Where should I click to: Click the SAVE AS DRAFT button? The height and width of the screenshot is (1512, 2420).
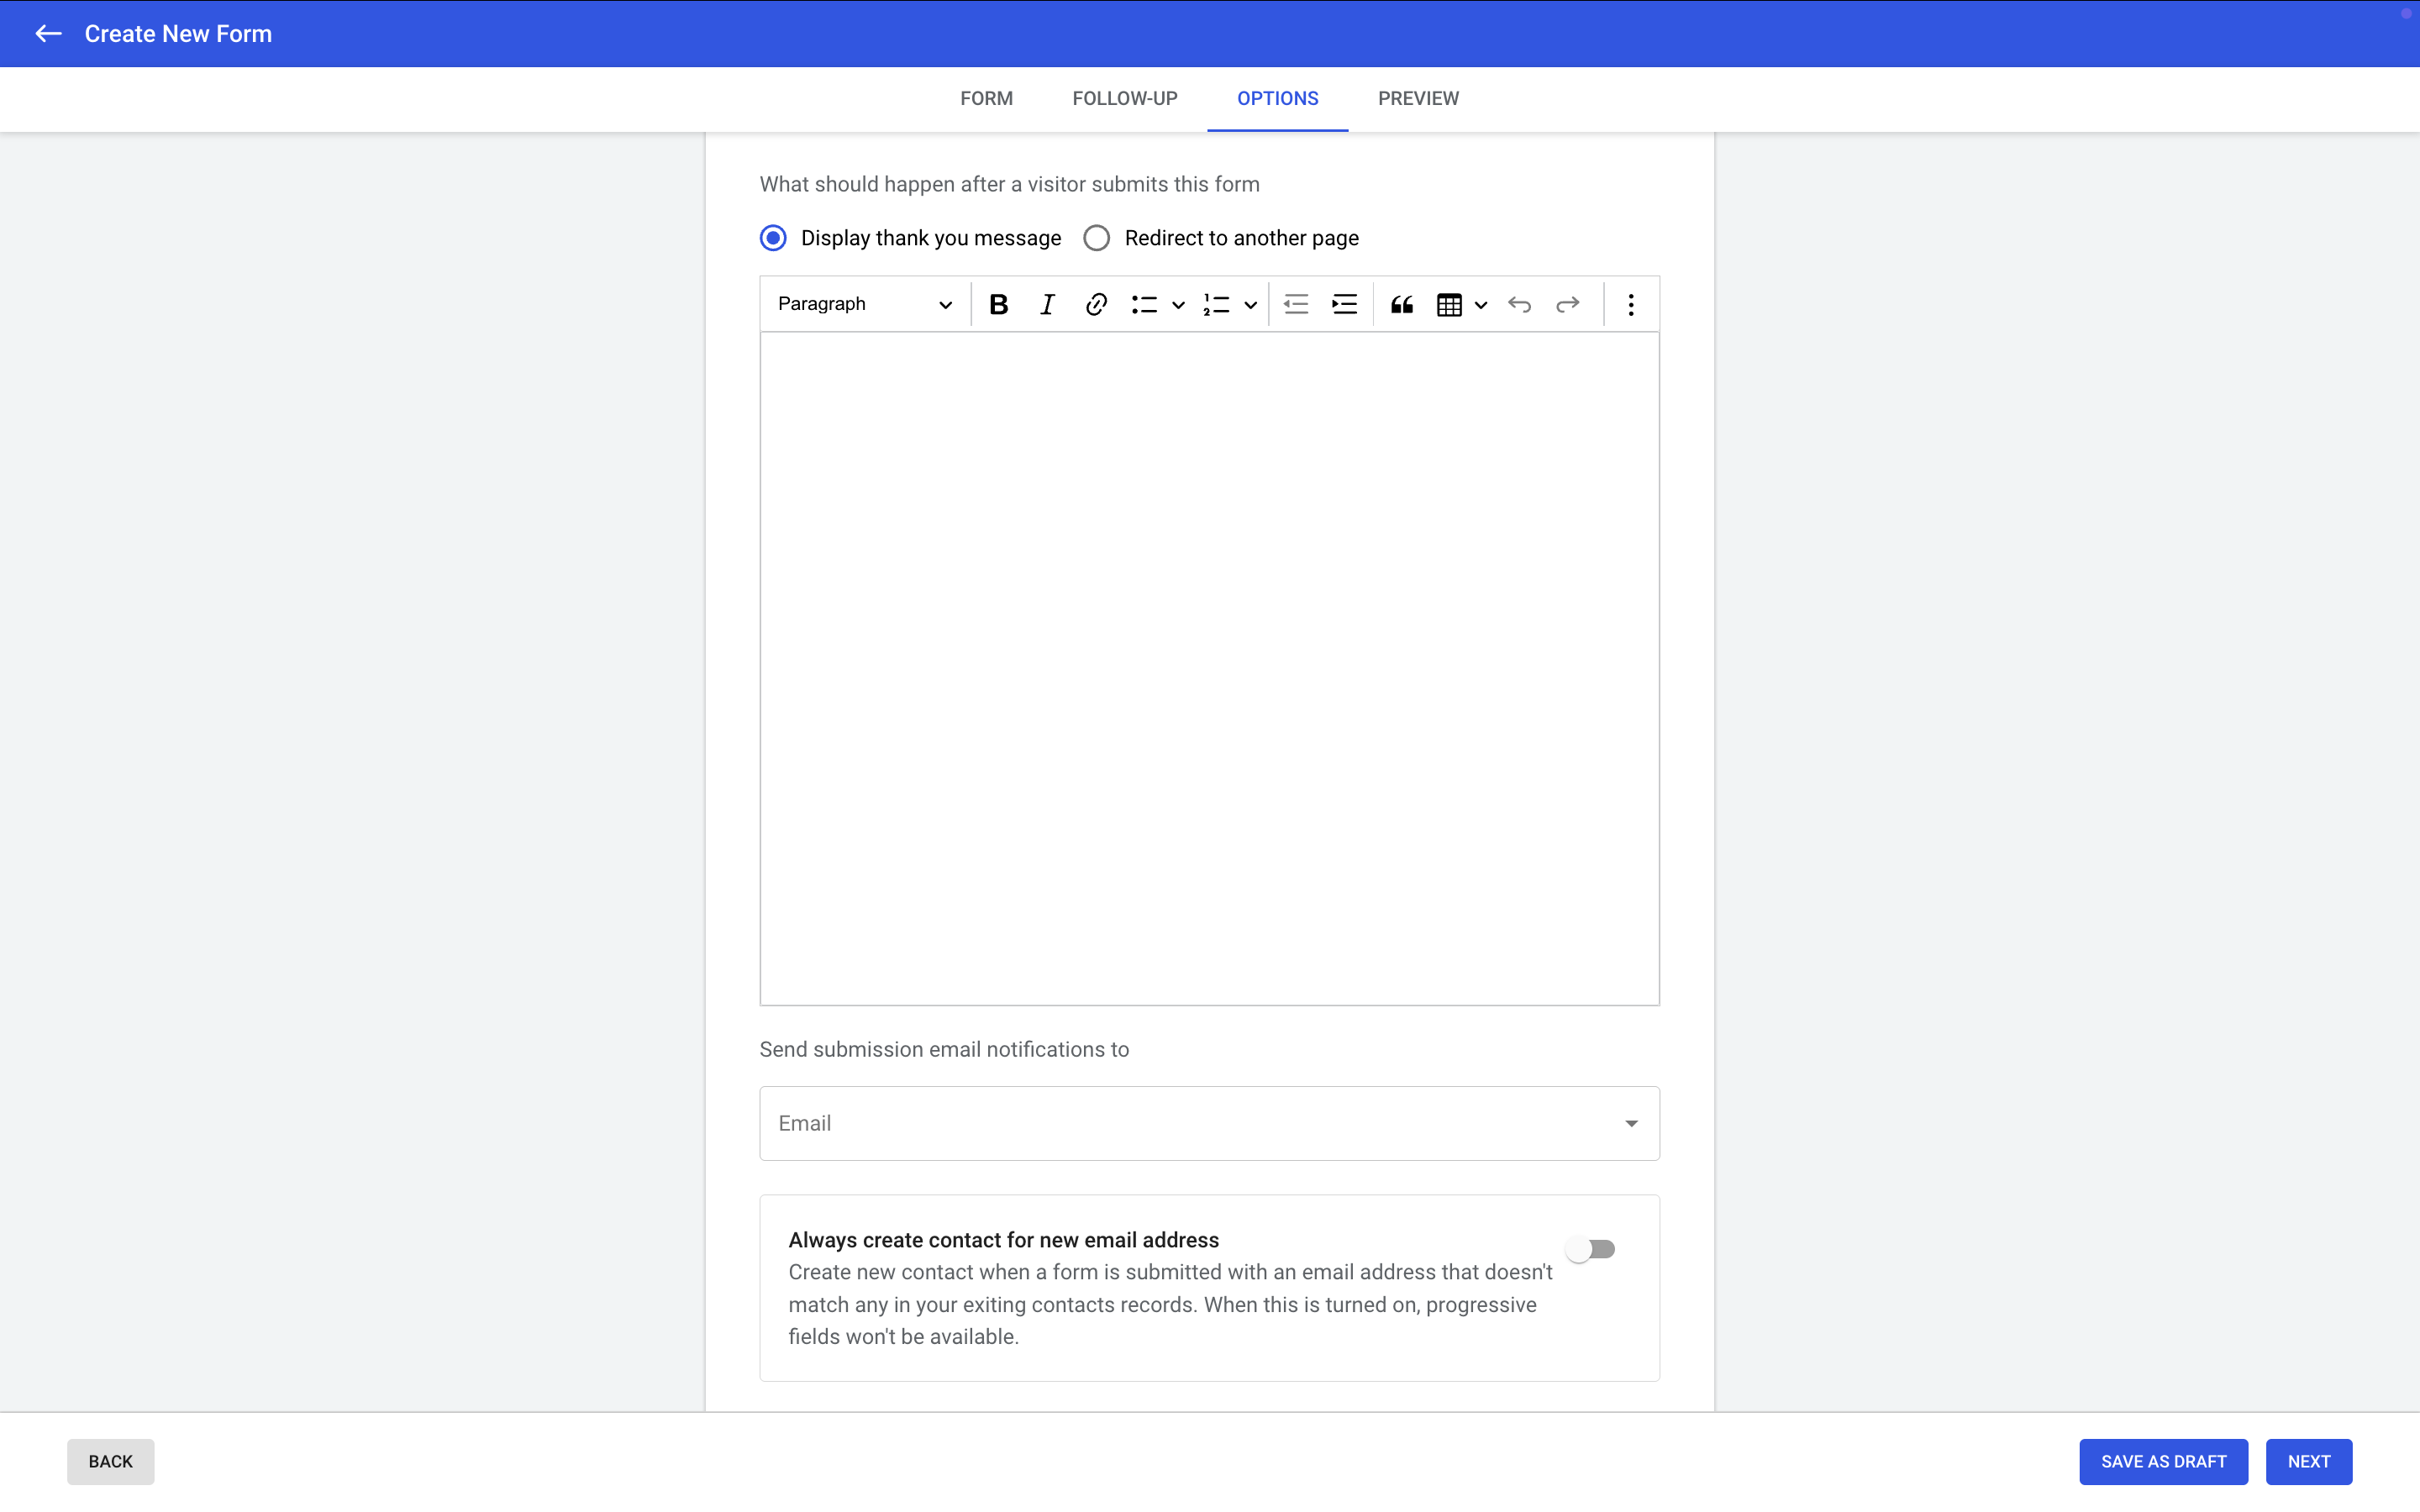pos(2163,1461)
